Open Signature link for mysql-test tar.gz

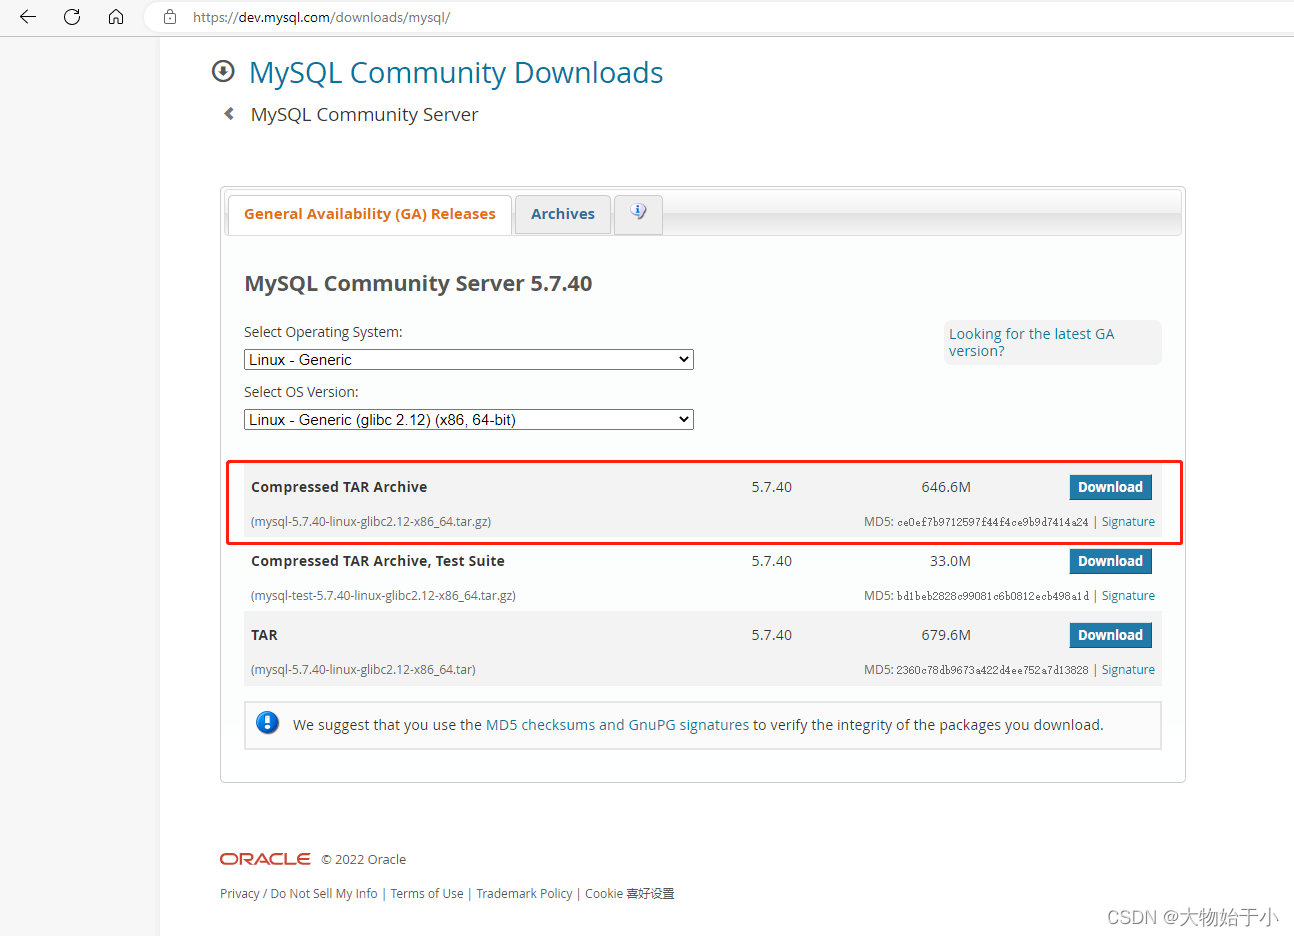tap(1128, 596)
